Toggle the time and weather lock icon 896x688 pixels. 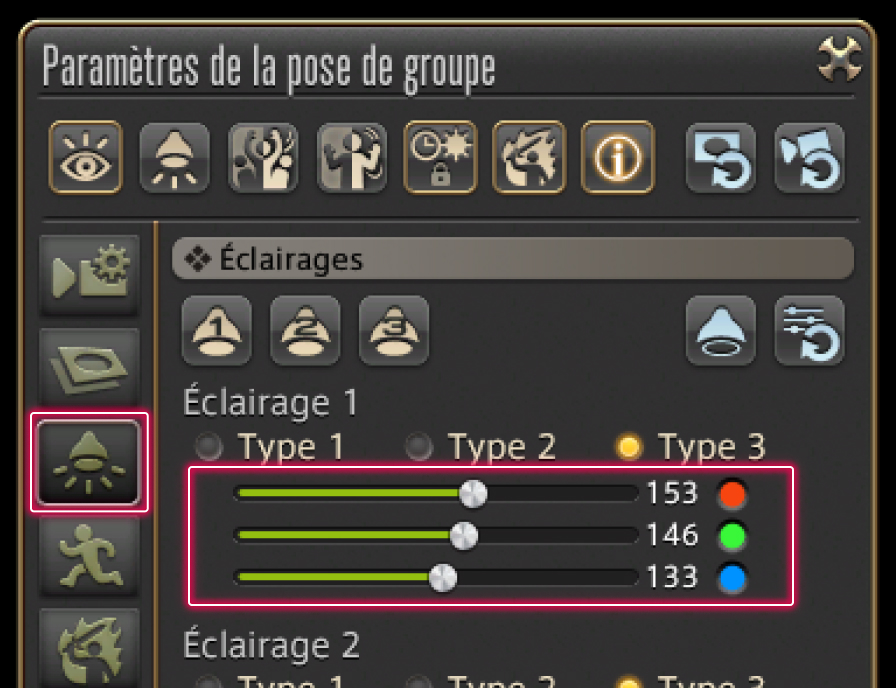(x=440, y=157)
